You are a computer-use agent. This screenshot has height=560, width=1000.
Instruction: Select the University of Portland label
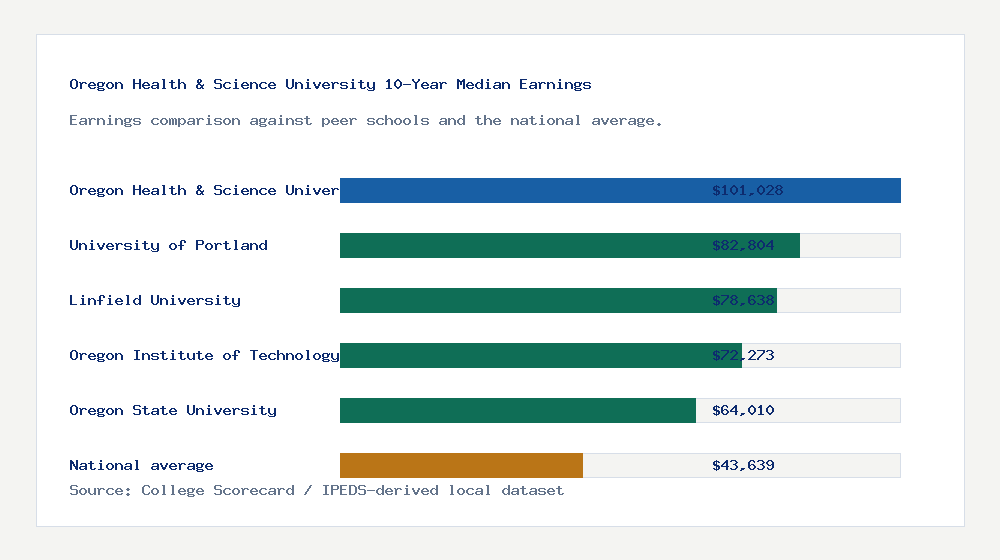click(168, 245)
